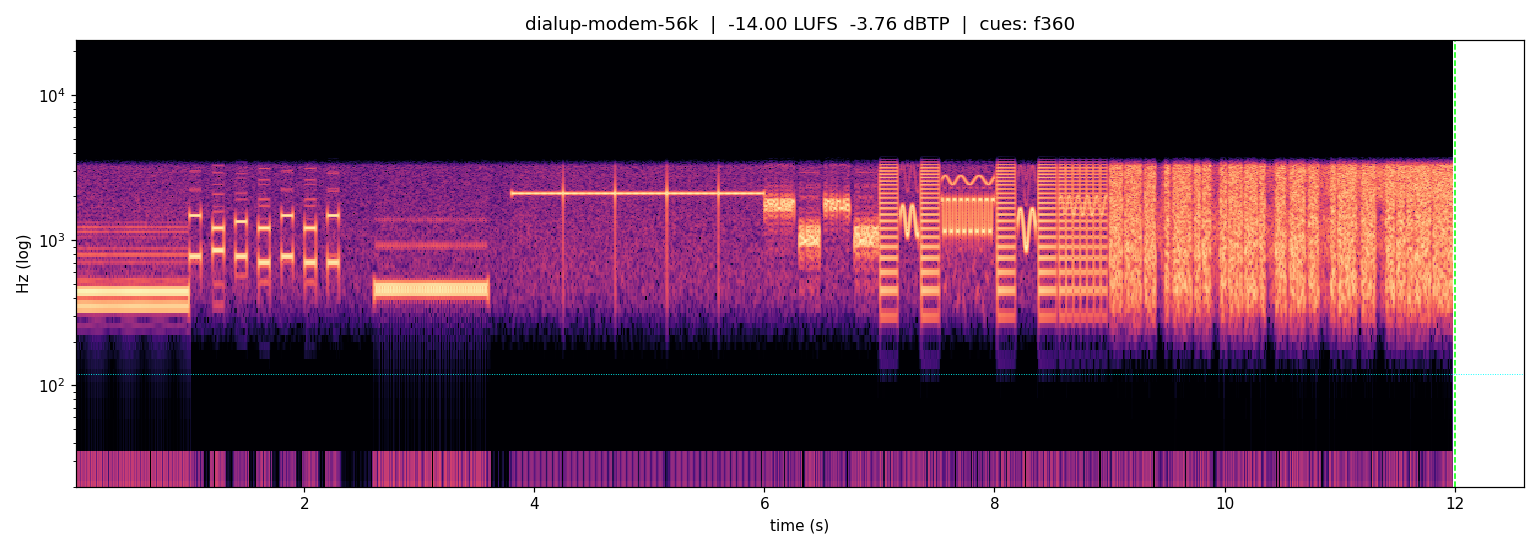Click the cyan dotted horizontal line near 120 Hz

point(799,375)
